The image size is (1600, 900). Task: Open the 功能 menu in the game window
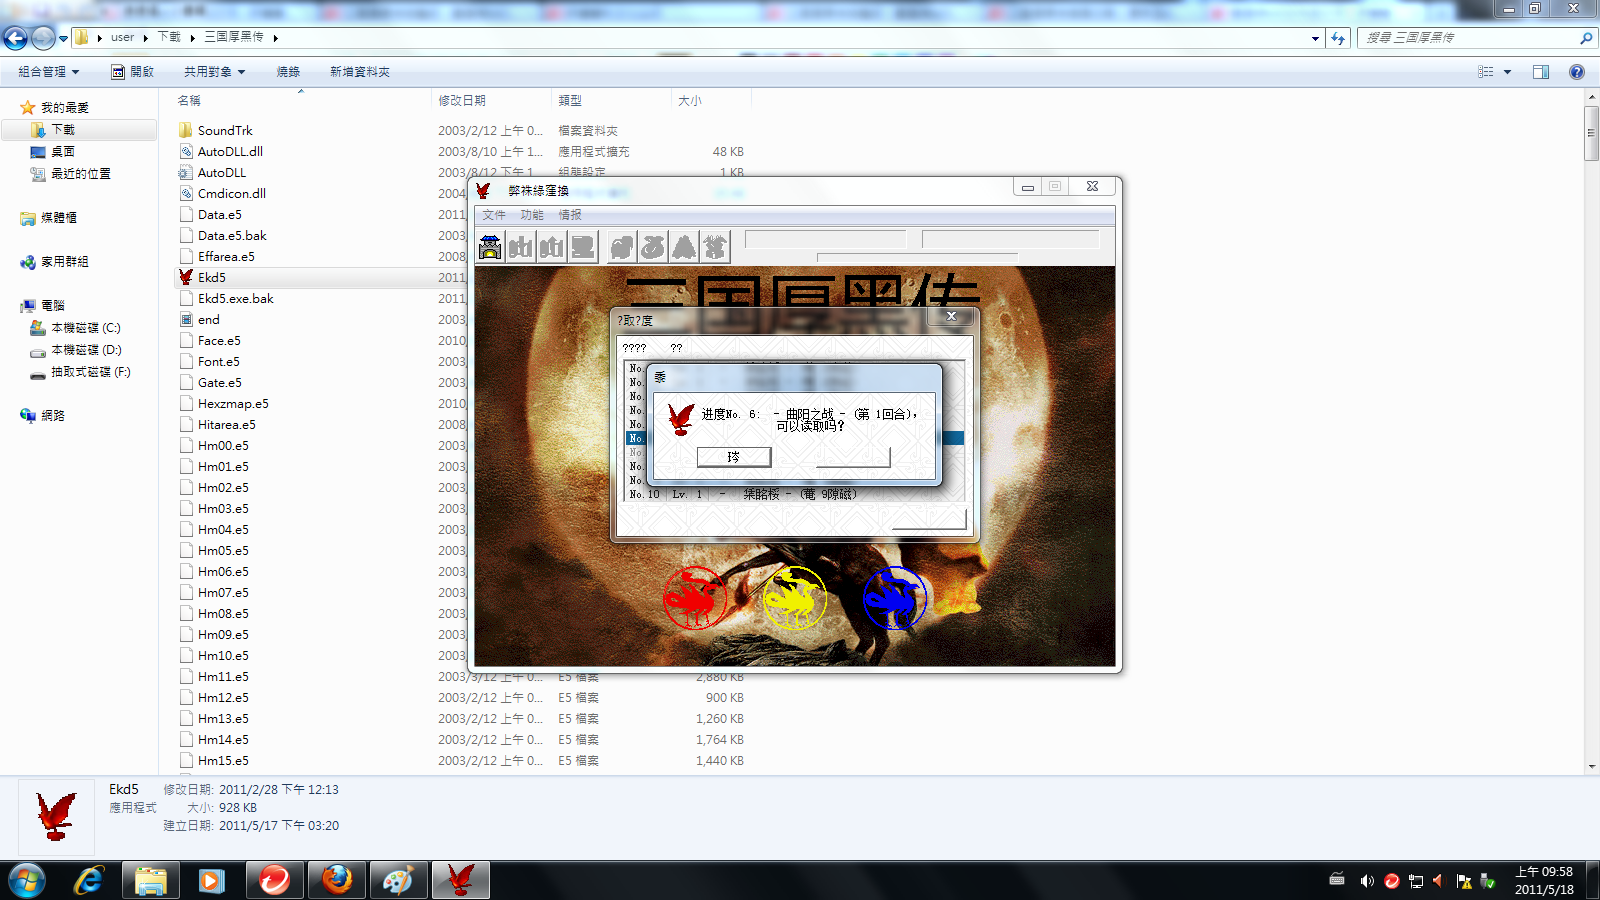532,215
